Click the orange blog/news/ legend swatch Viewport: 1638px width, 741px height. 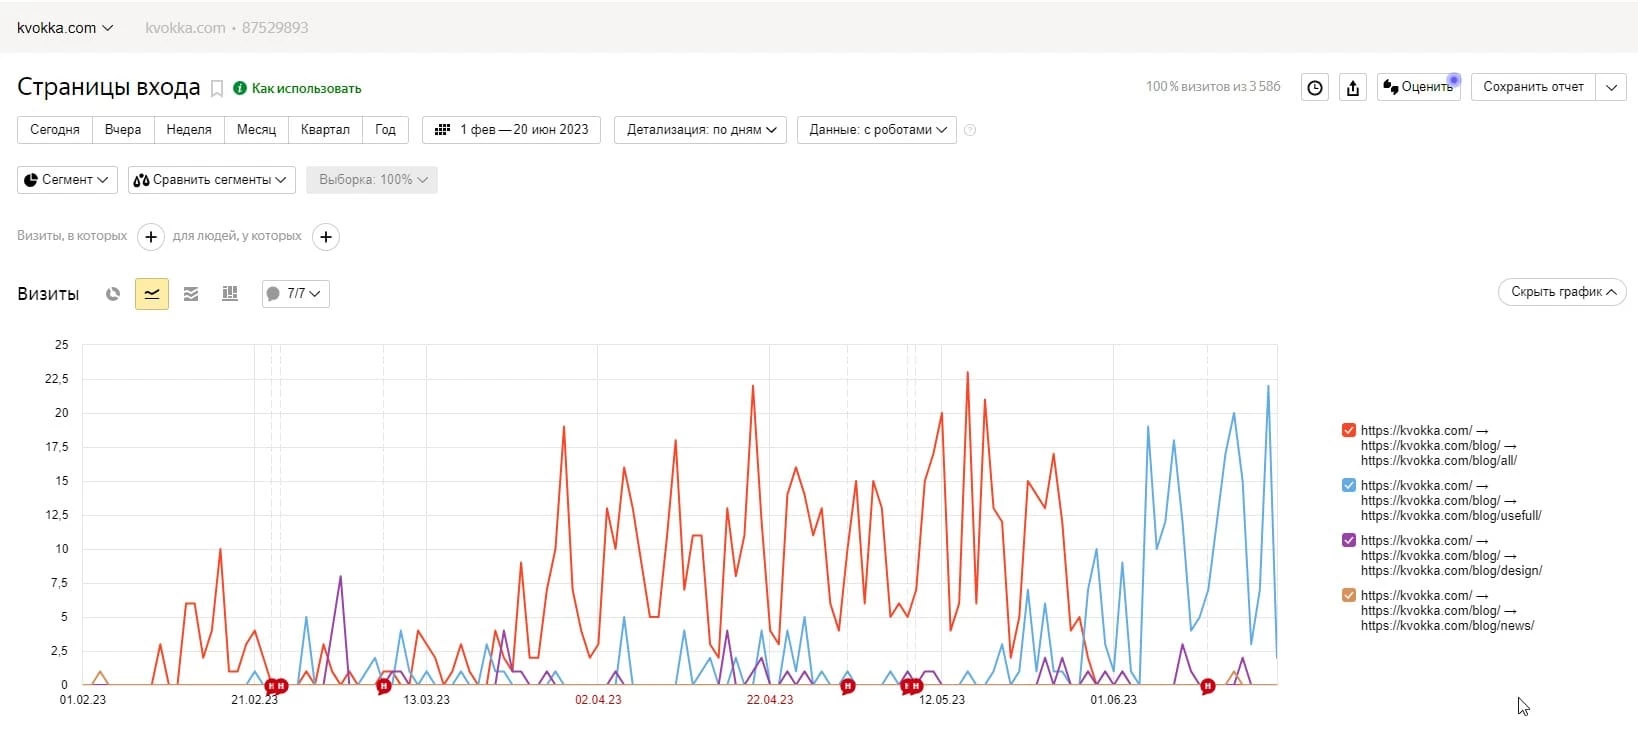(1348, 595)
